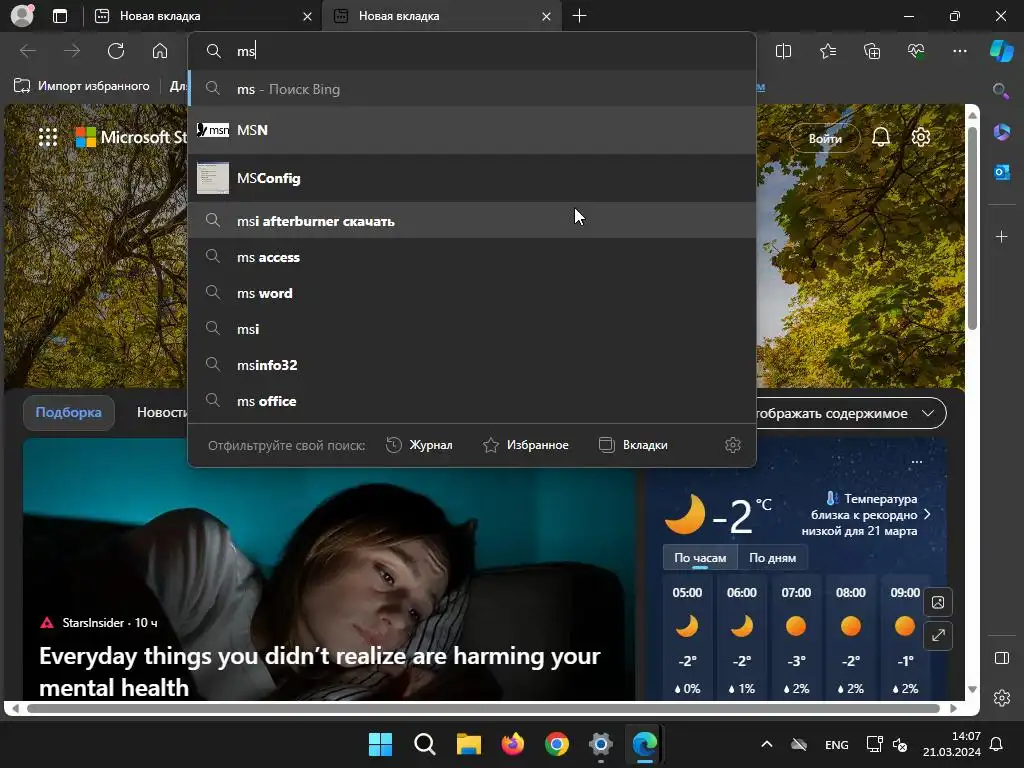This screenshot has height=768, width=1024.
Task: Switch weather to По дням
Action: tap(772, 558)
